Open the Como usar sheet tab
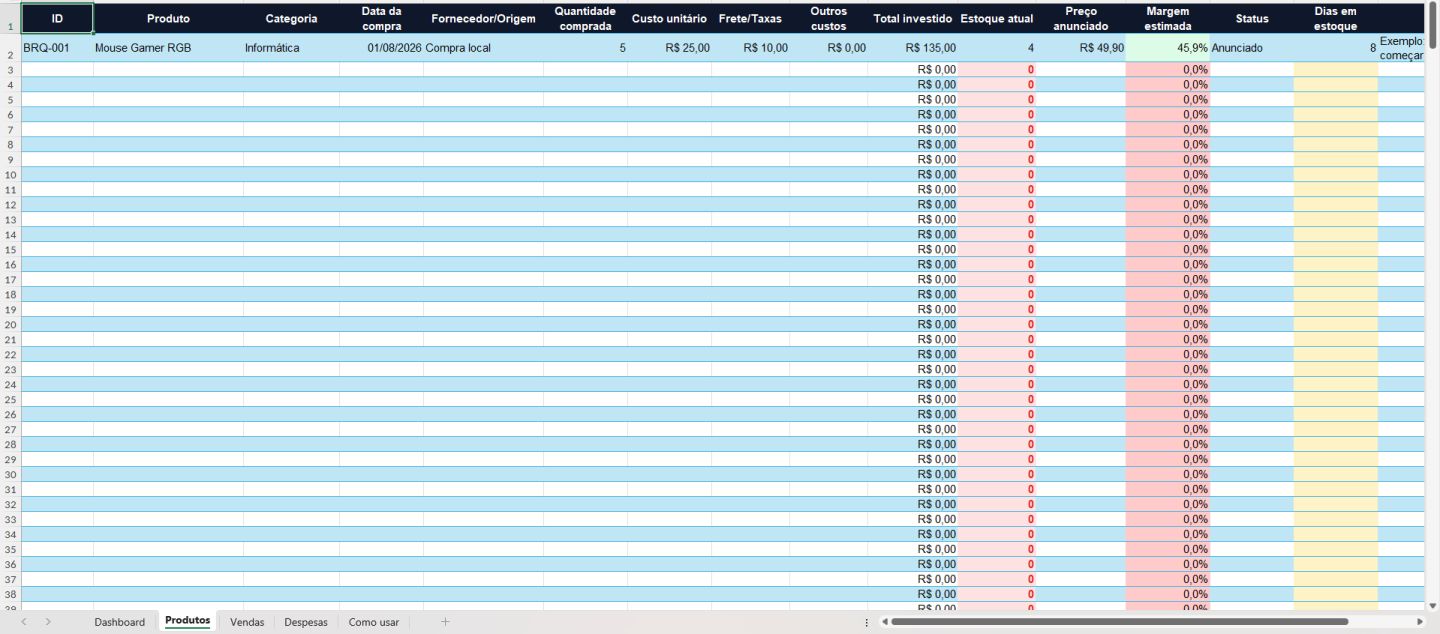Screen dimensions: 1440x634 tap(374, 622)
